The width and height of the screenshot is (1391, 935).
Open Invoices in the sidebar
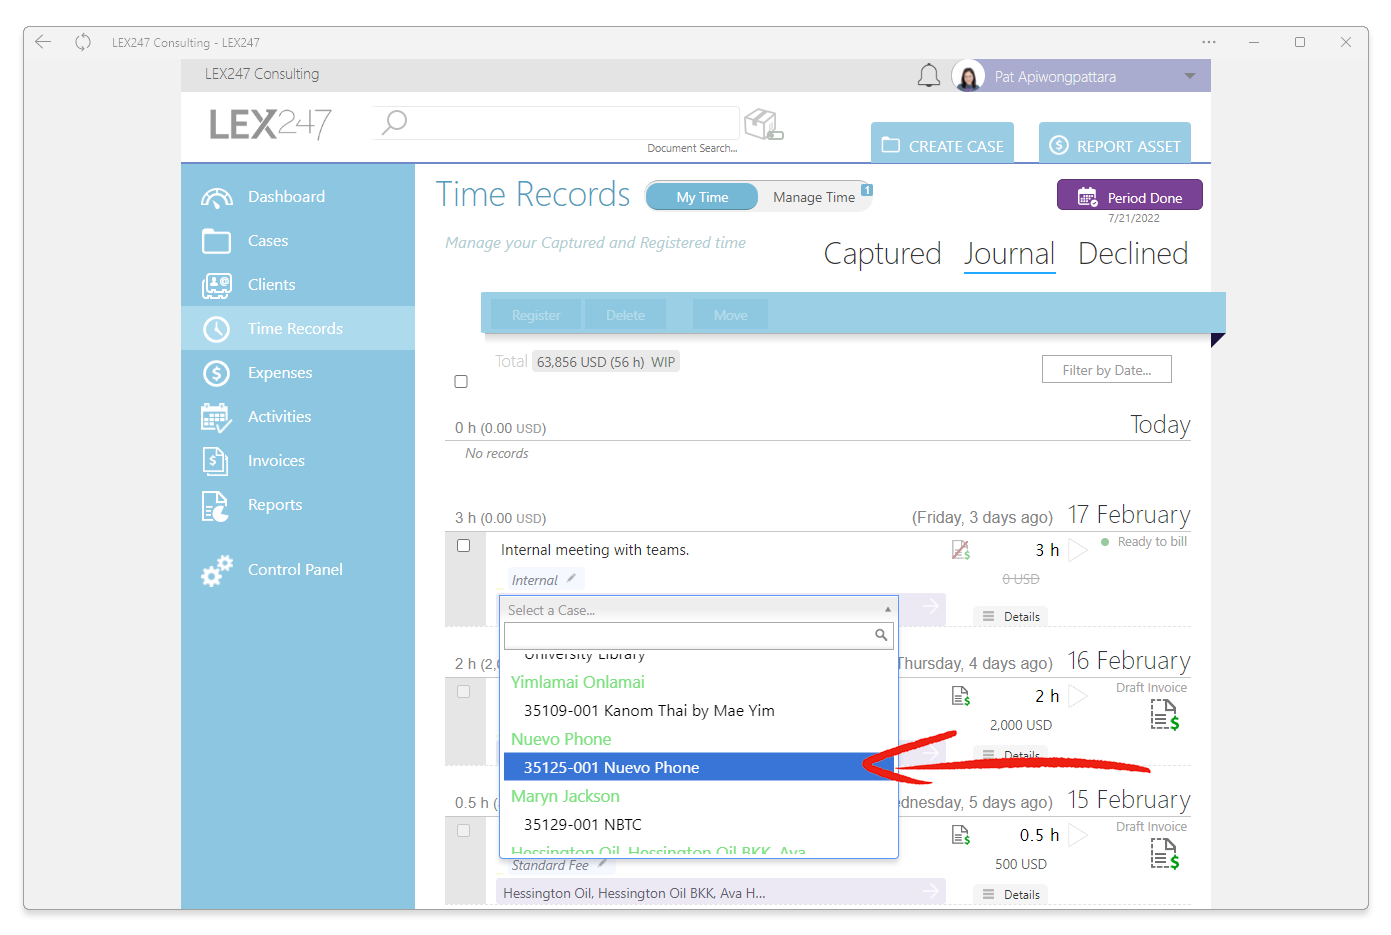click(x=298, y=460)
